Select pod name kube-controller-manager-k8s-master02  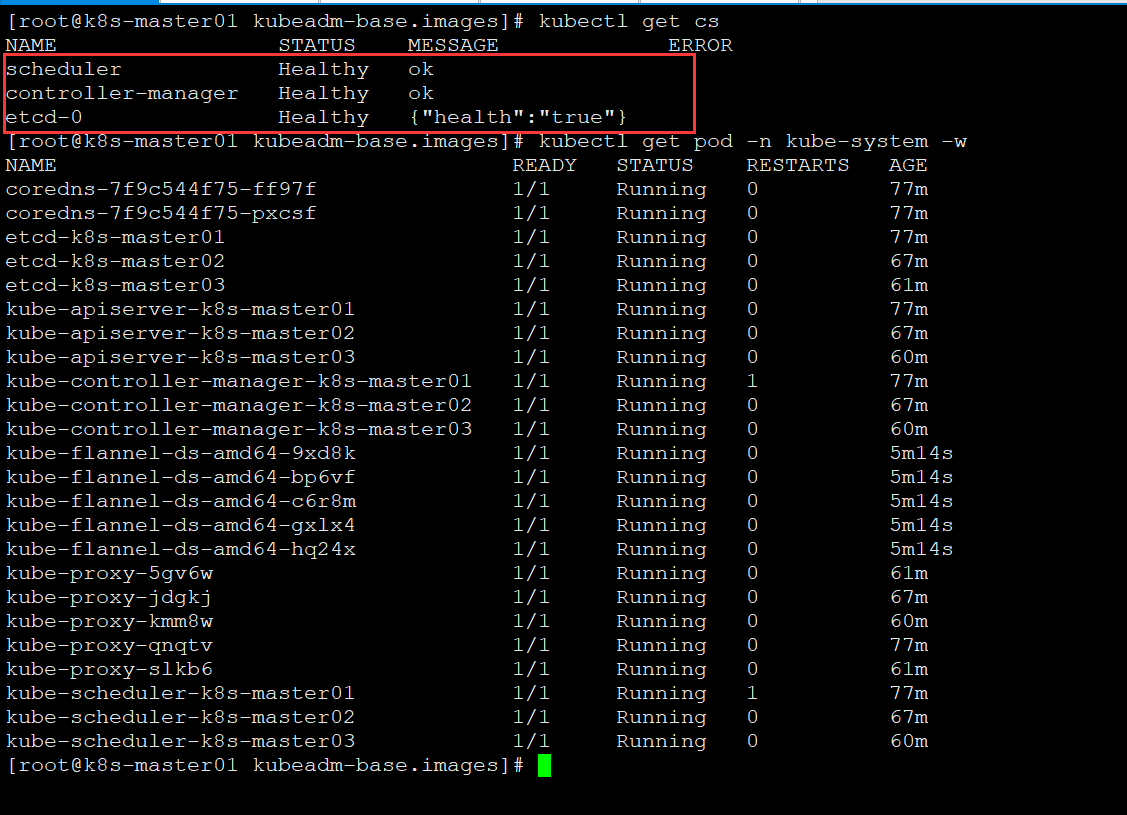click(239, 405)
